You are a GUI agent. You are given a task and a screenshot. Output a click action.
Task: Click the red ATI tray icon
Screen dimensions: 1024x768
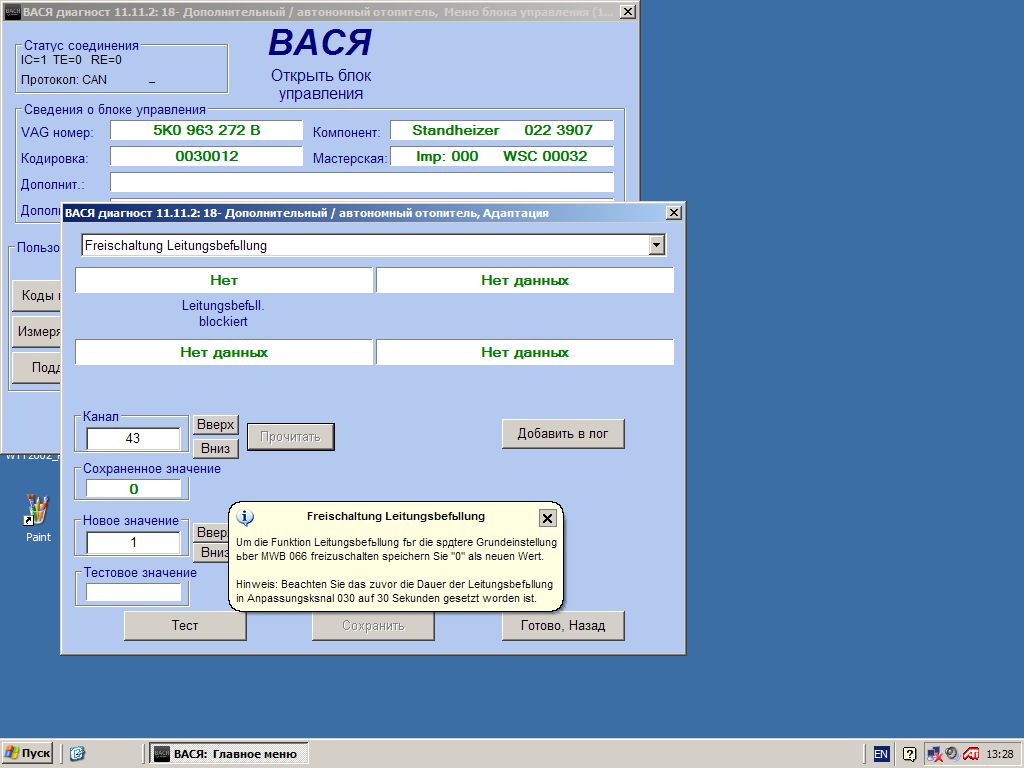pyautogui.click(x=971, y=754)
